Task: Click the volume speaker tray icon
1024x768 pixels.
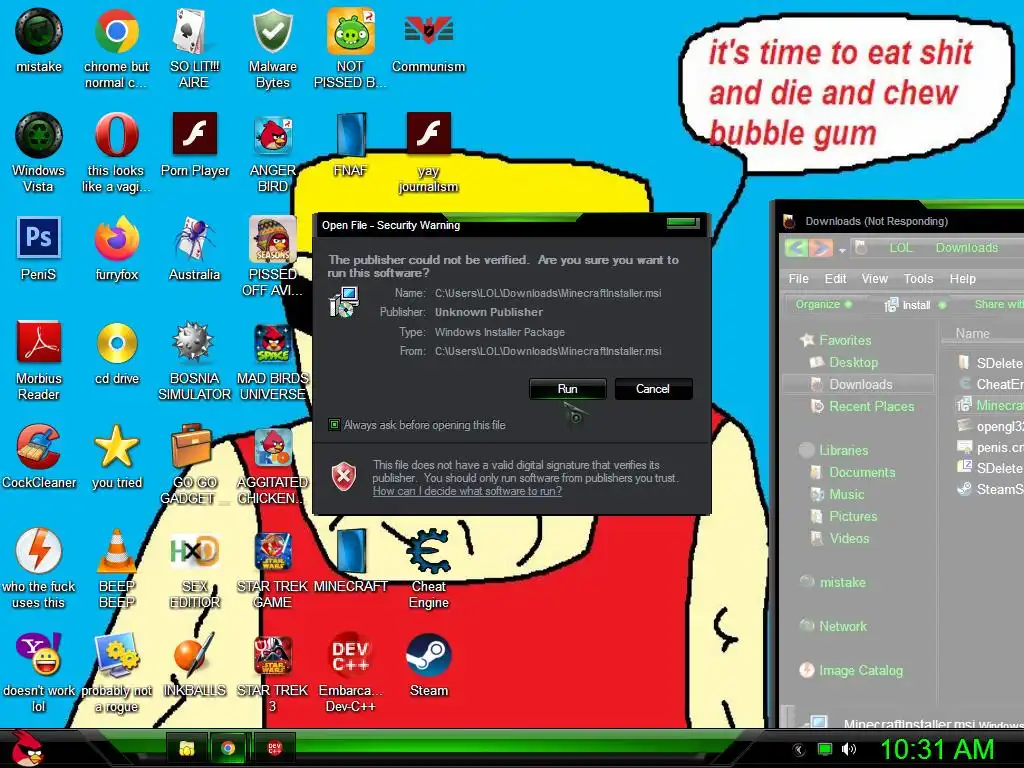Action: pyautogui.click(x=848, y=749)
